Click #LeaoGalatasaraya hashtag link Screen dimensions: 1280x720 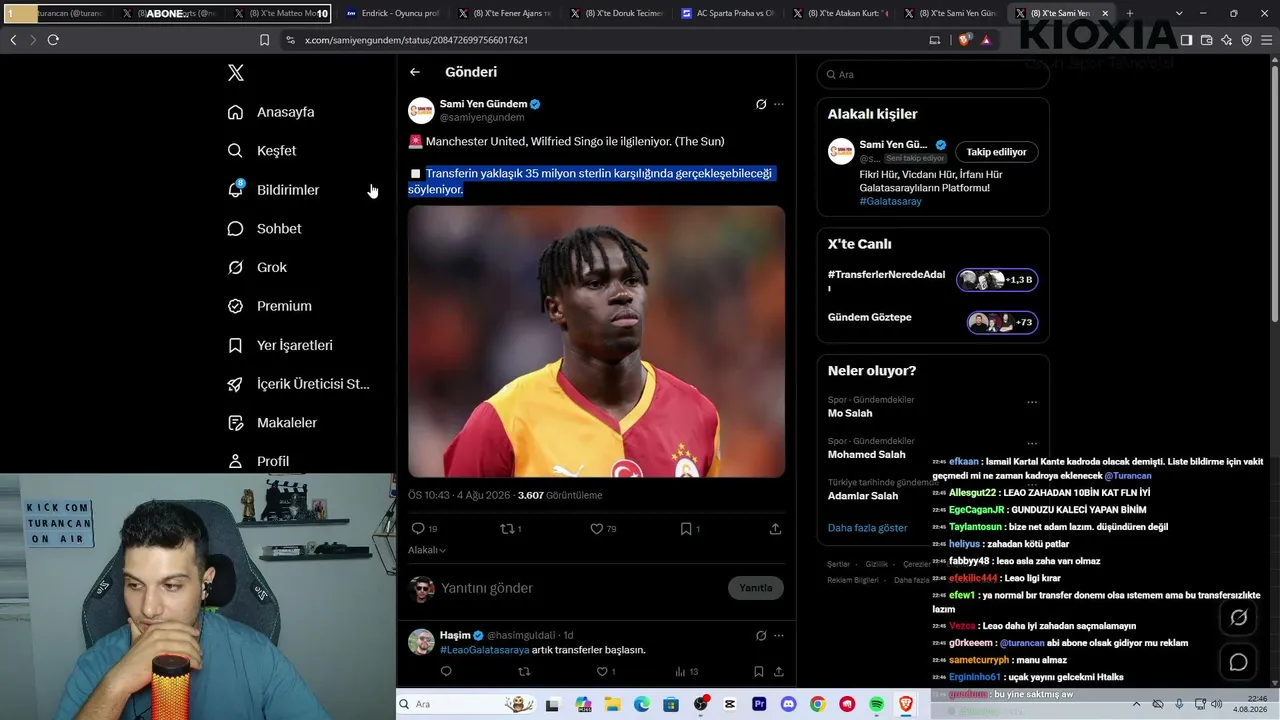[x=485, y=650]
